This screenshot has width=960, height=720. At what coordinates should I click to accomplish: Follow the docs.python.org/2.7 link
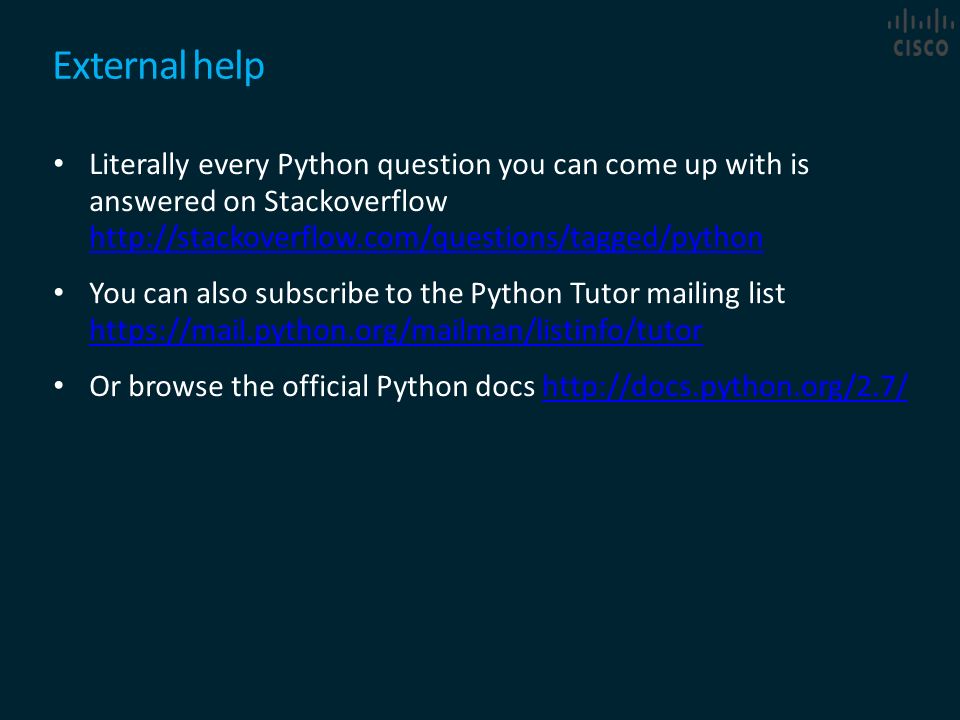coord(725,387)
